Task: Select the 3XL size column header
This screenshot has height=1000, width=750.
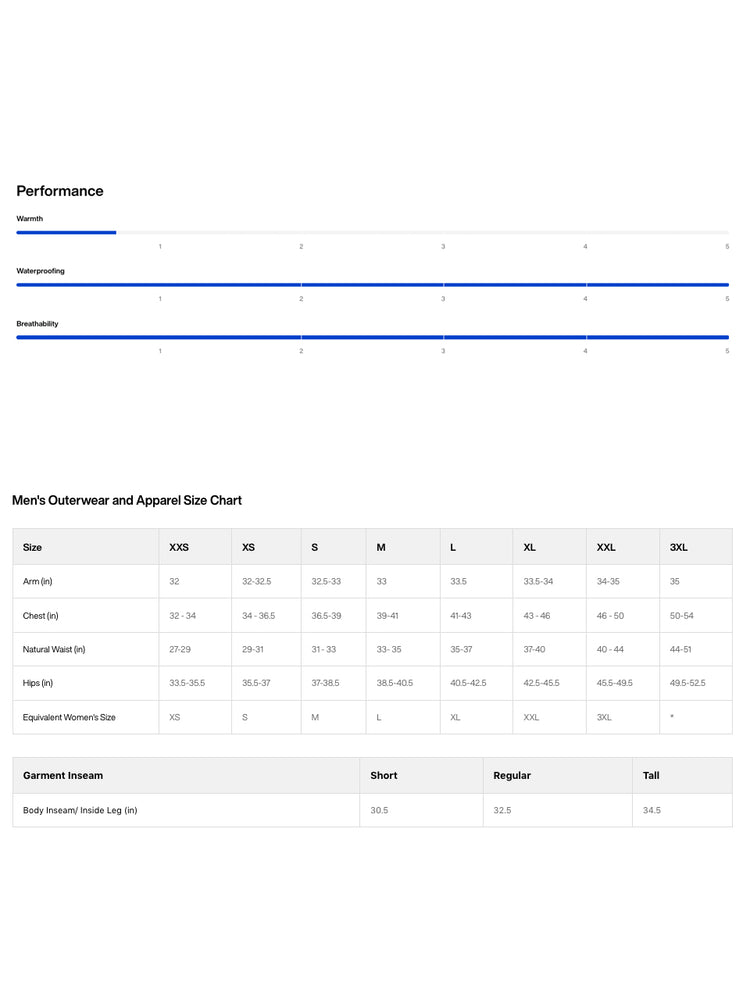Action: [x=679, y=547]
